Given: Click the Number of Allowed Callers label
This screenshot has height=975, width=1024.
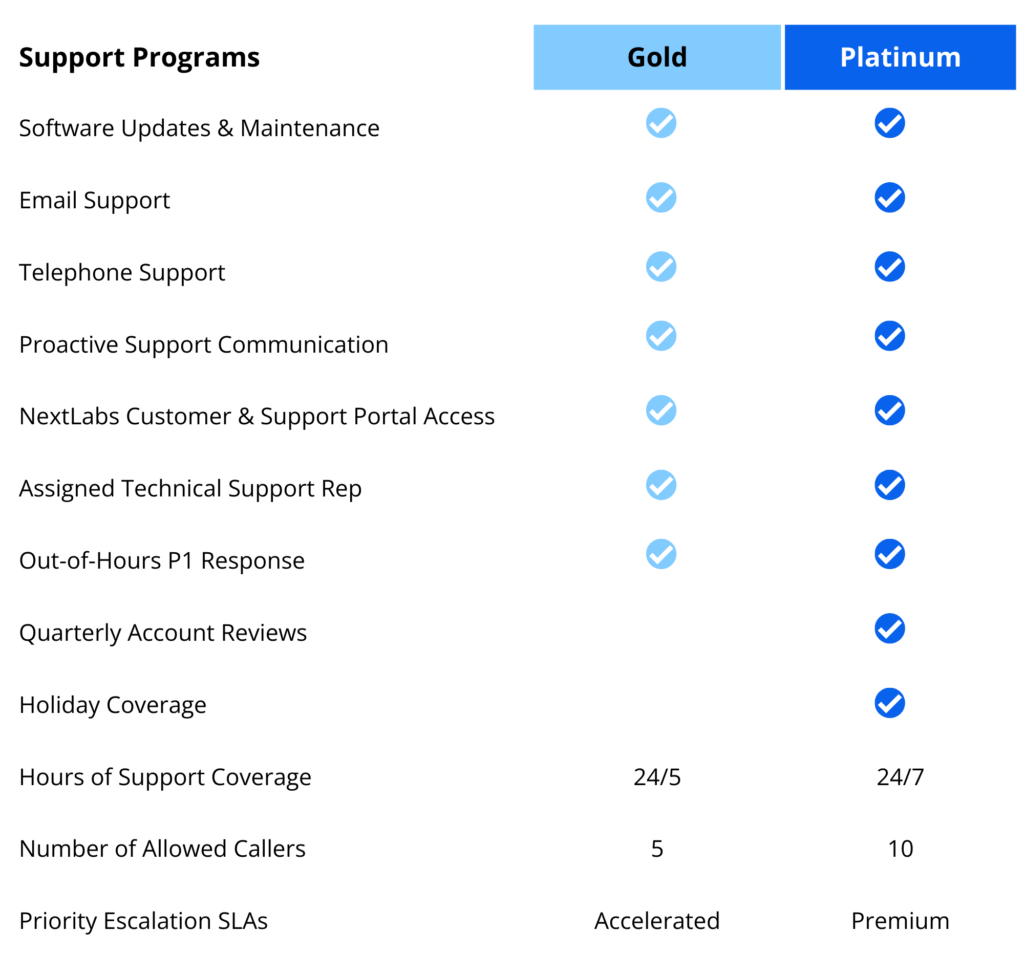Looking at the screenshot, I should pos(162,849).
